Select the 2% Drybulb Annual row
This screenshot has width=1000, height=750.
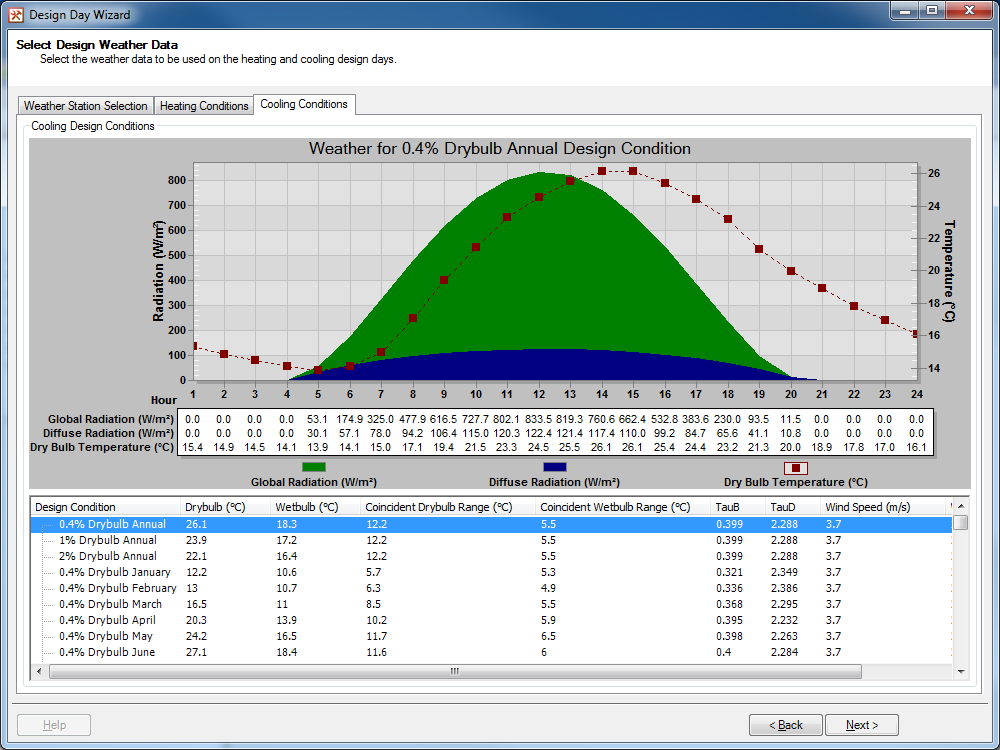coord(491,556)
